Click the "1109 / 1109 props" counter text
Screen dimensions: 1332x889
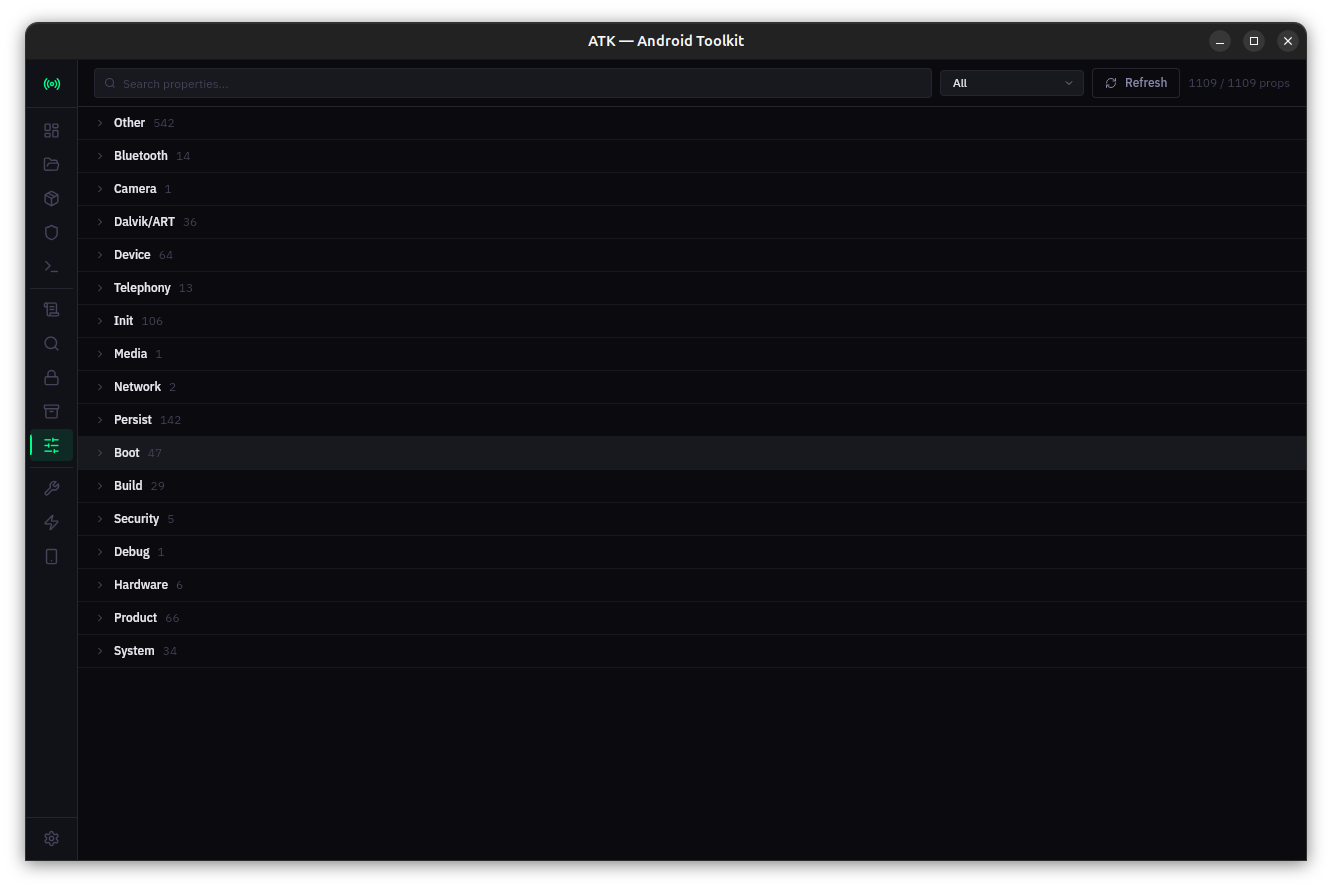coord(1239,83)
